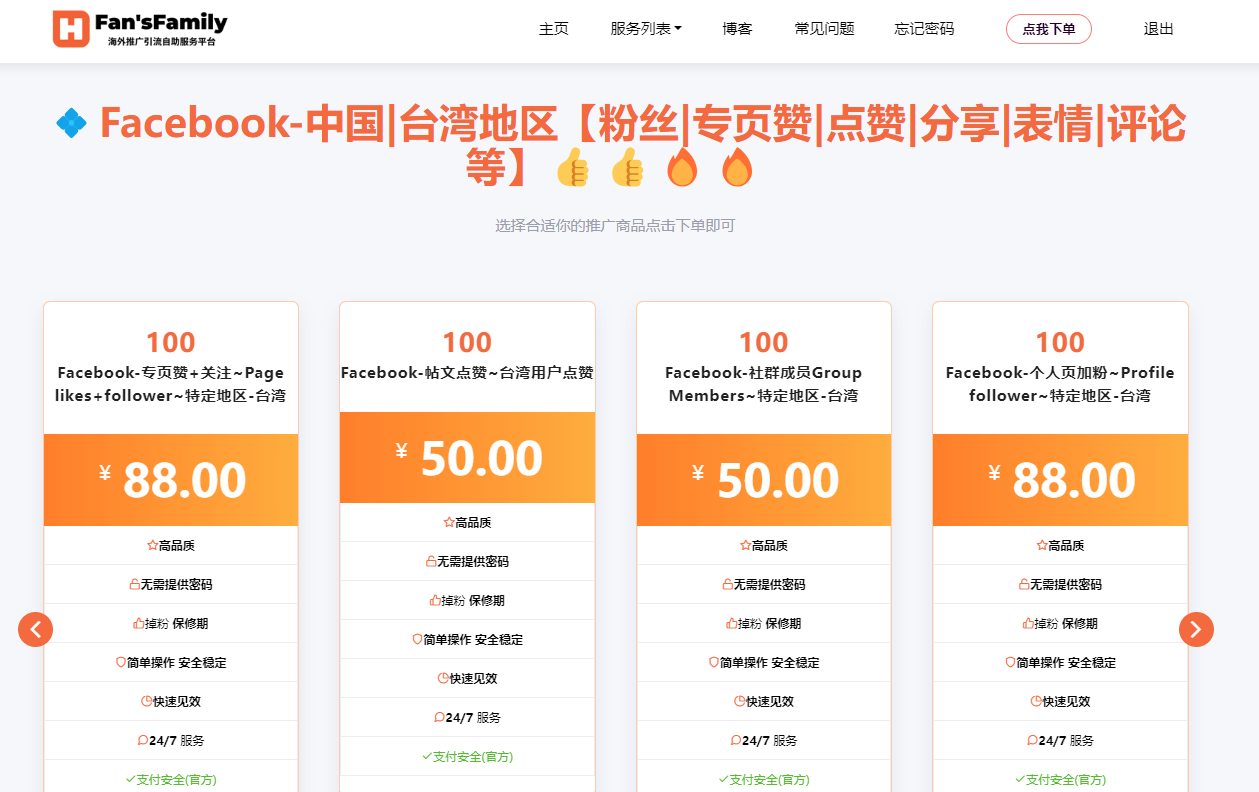Click 高品质 in the 专页赞 card
Screen dimensions: 1259x792
click(177, 546)
